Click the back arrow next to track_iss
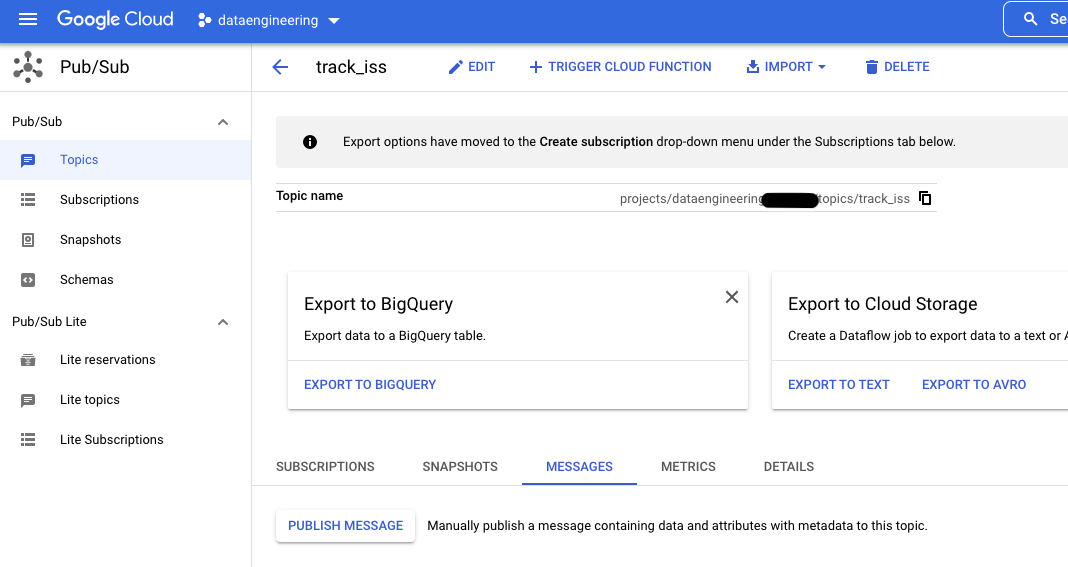This screenshot has height=567, width=1068. (280, 67)
